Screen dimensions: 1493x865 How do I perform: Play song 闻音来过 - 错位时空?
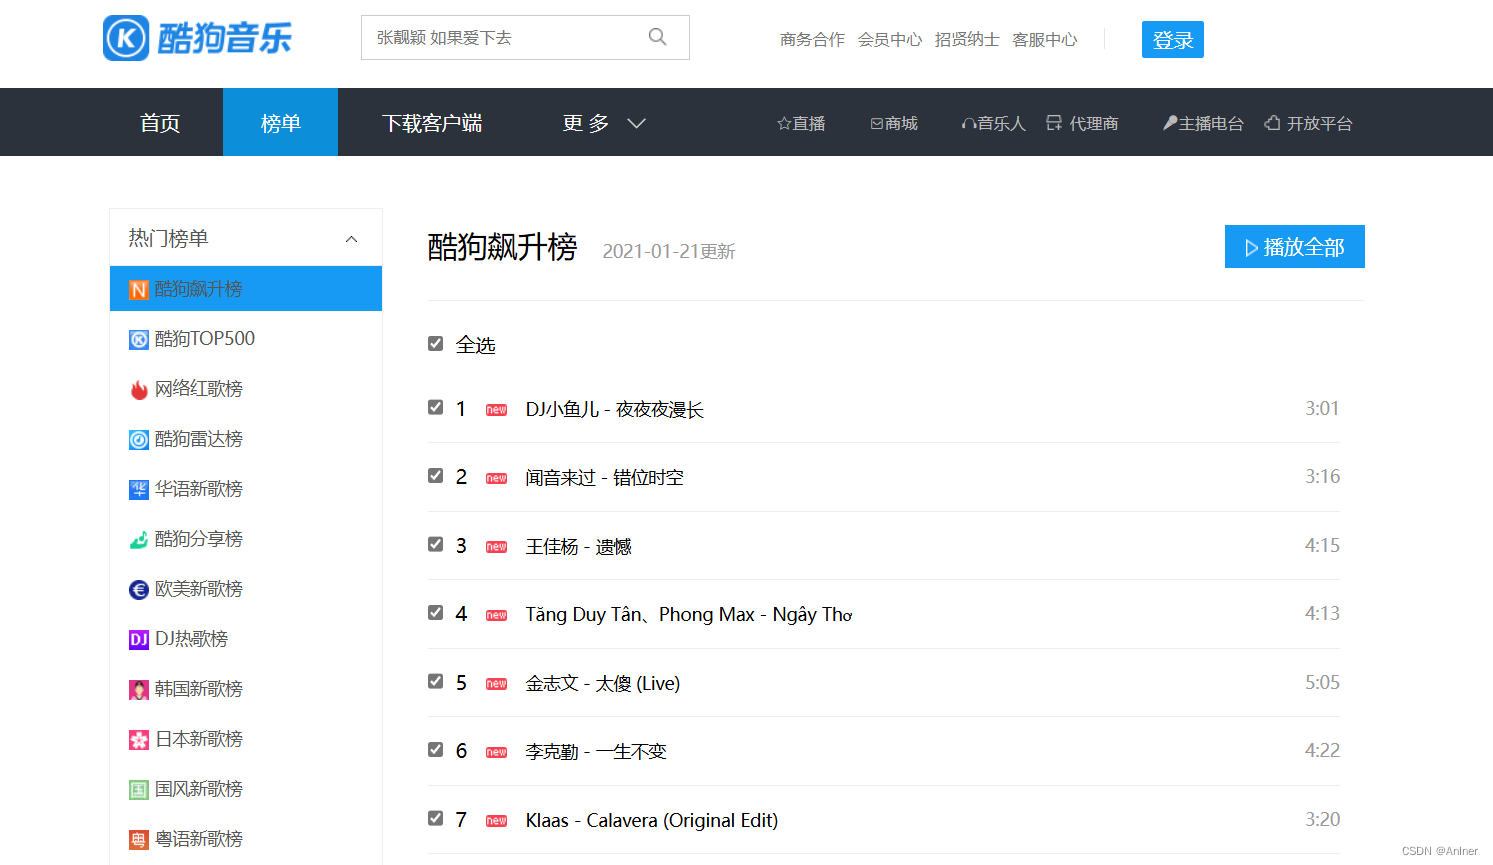[605, 478]
